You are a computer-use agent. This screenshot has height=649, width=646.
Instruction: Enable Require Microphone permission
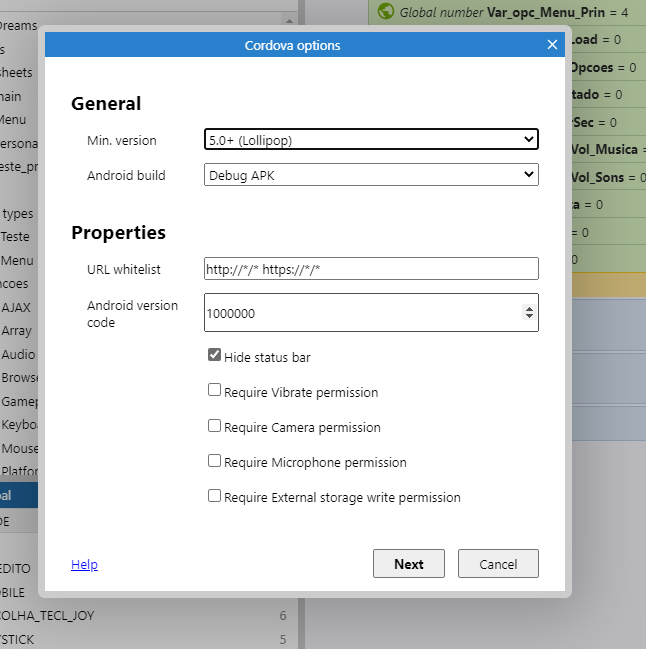tap(214, 460)
